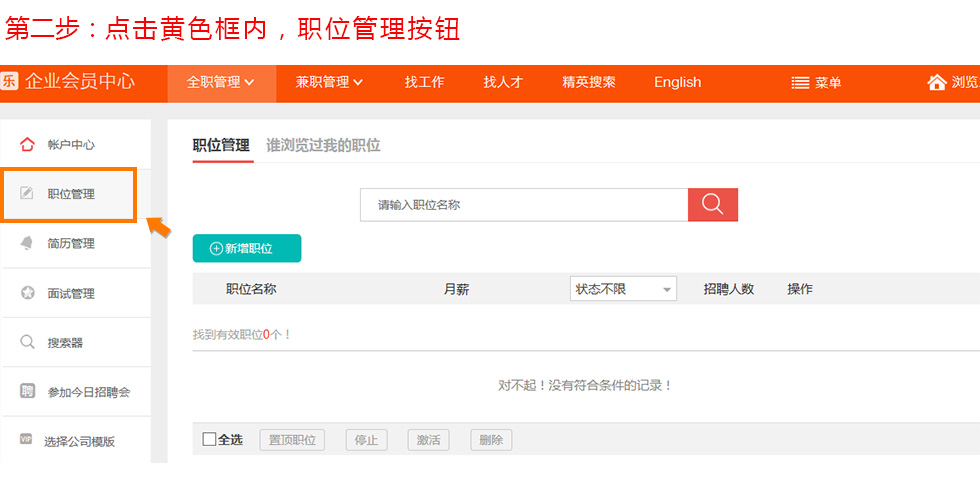Image resolution: width=980 pixels, height=501 pixels.
Task: Click the 新增职位 button
Action: pyautogui.click(x=247, y=248)
